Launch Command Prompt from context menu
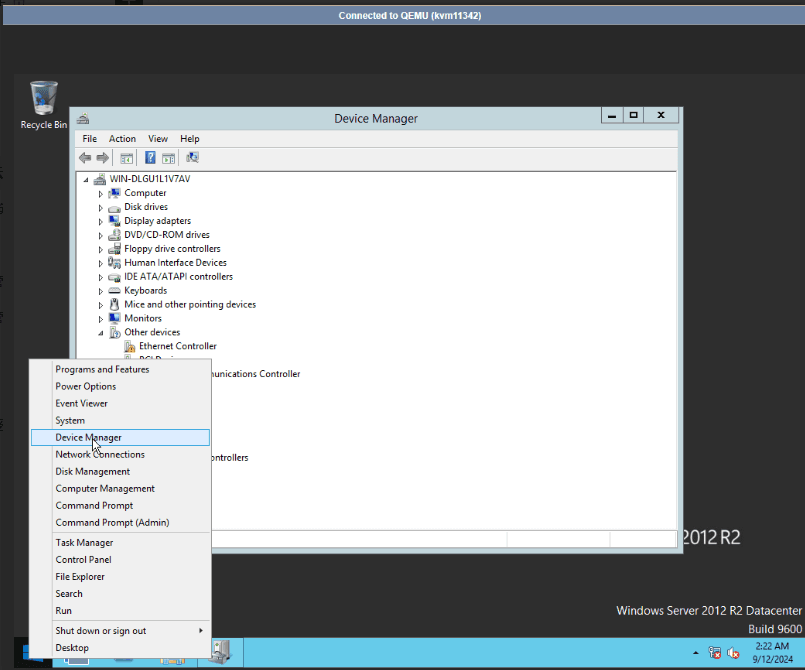The image size is (805, 670). click(x=120, y=505)
